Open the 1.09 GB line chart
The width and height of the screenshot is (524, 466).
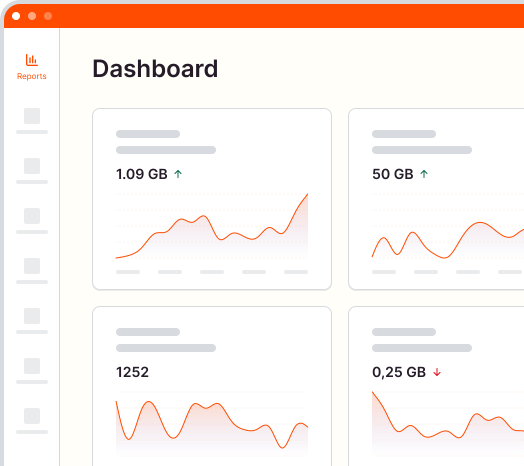[212, 226]
